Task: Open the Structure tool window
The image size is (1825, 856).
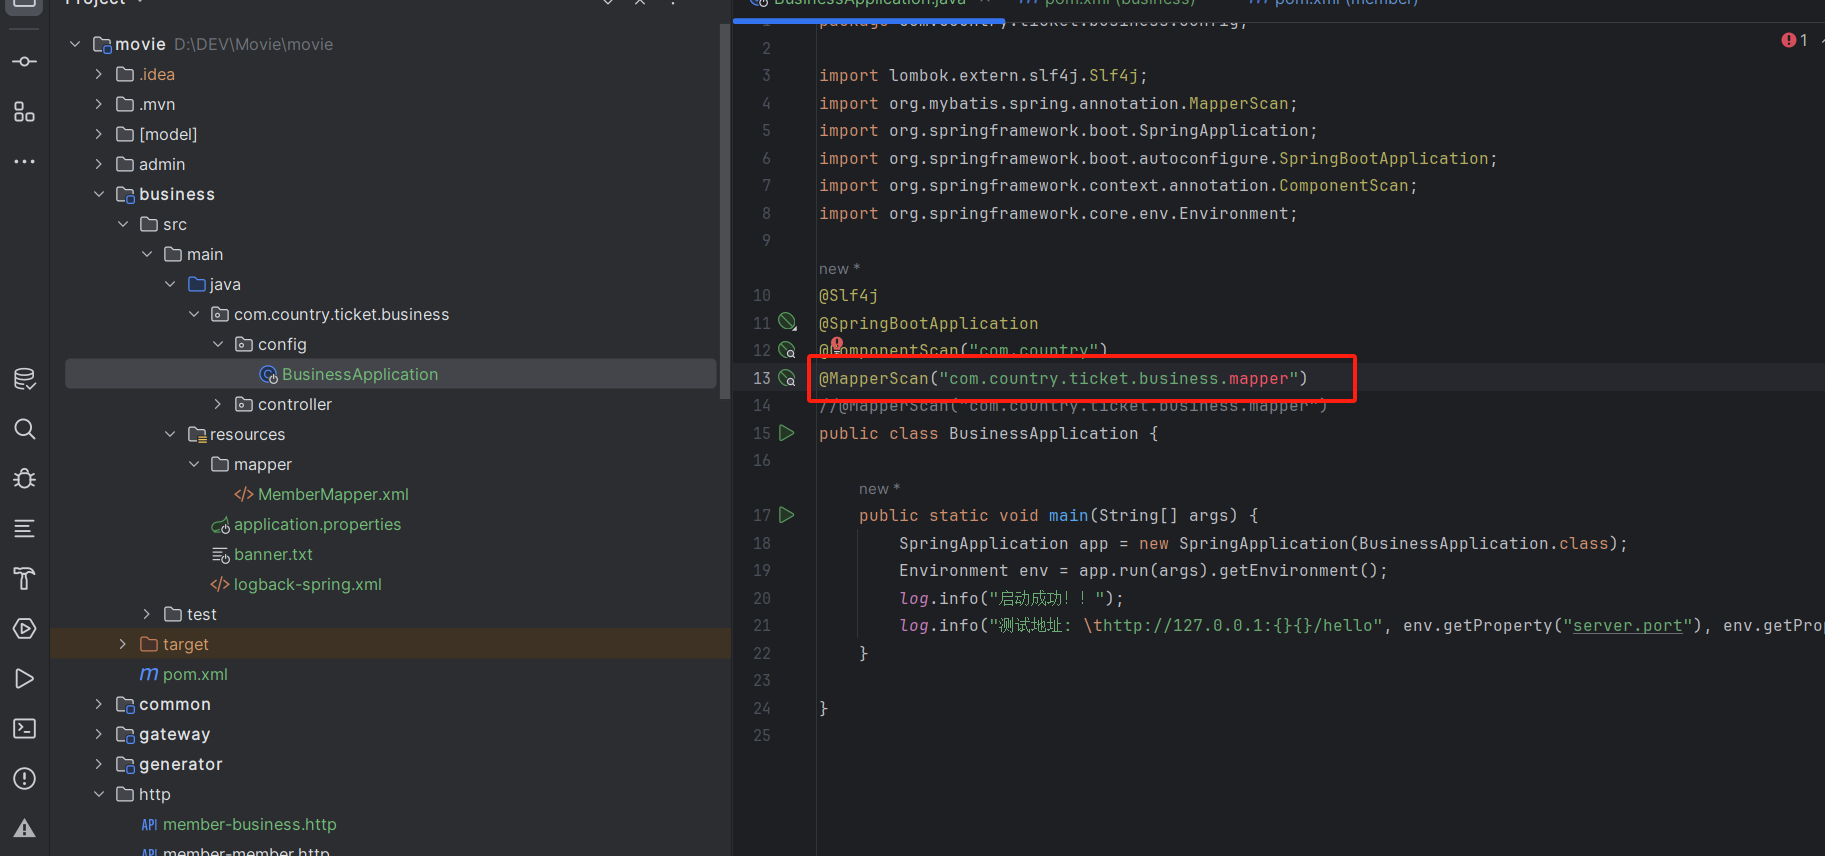Action: [x=25, y=112]
